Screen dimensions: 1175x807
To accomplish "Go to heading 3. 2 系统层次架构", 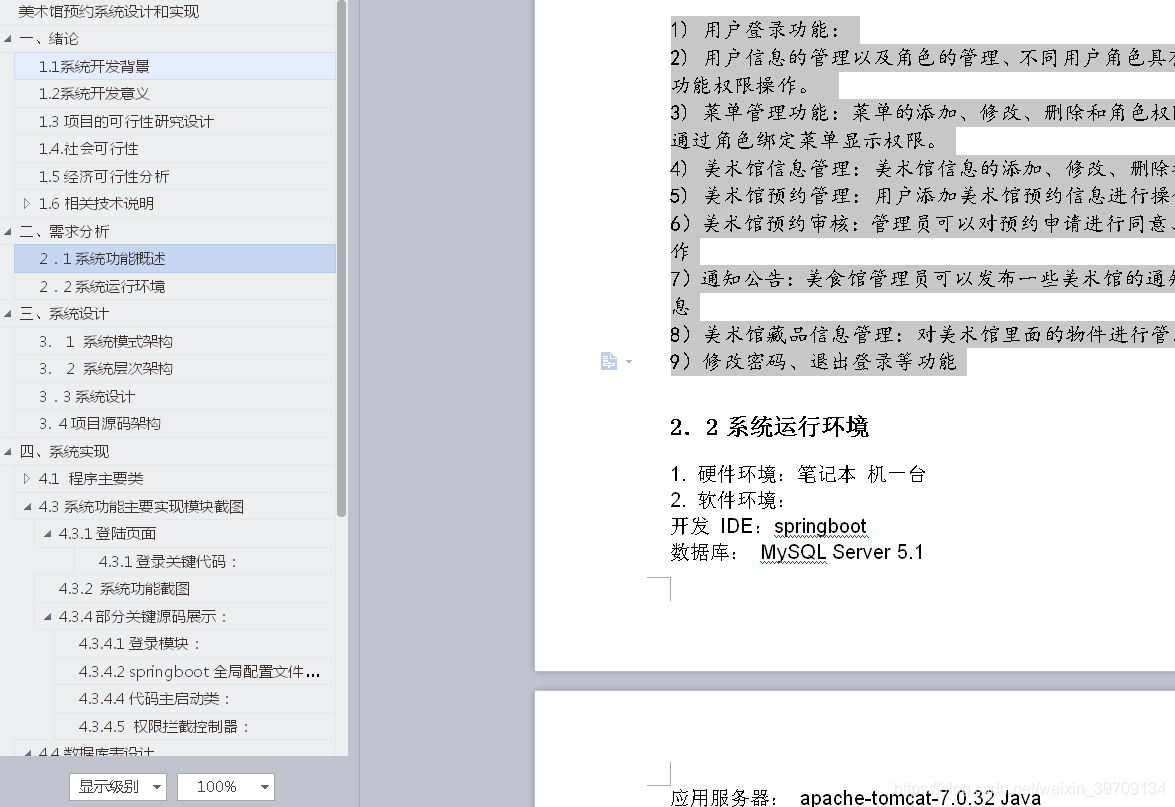I will coord(175,368).
